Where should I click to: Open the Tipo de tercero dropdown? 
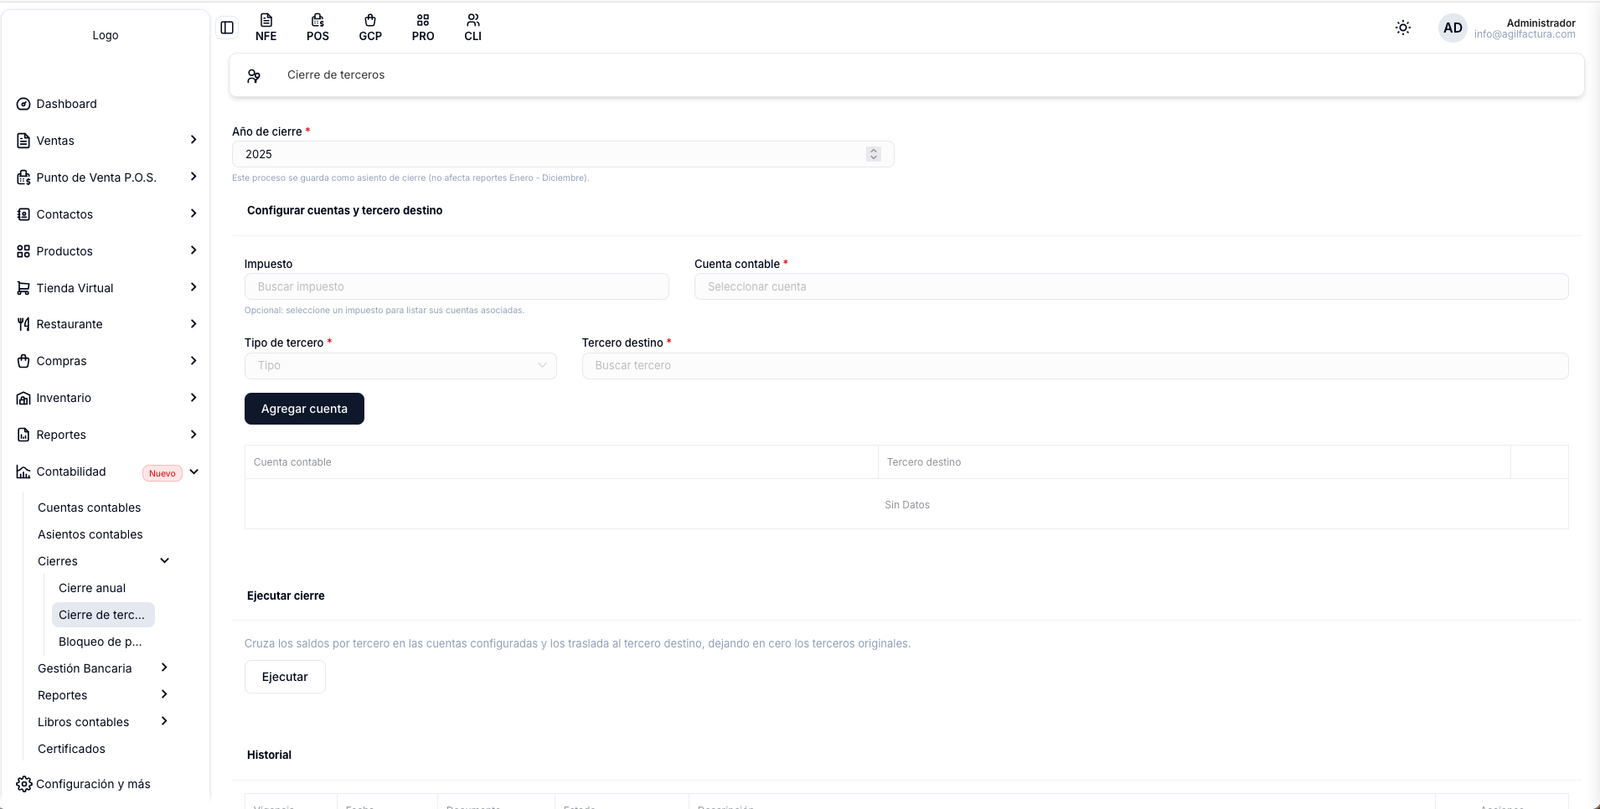(400, 366)
